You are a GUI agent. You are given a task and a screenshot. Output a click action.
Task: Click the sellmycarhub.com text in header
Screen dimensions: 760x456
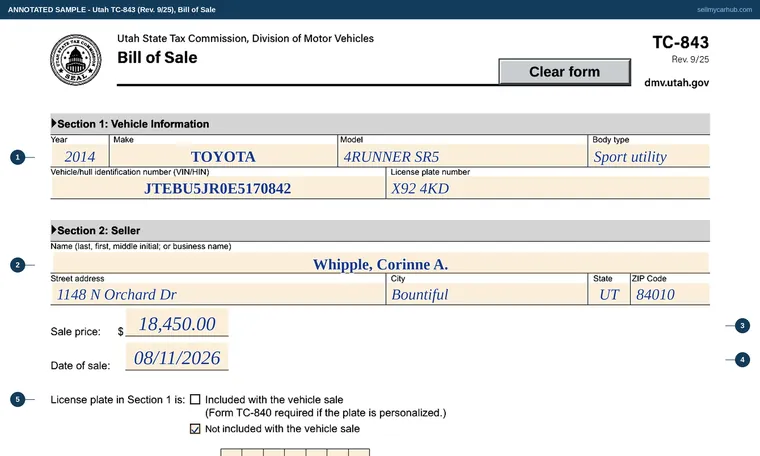[725, 9]
